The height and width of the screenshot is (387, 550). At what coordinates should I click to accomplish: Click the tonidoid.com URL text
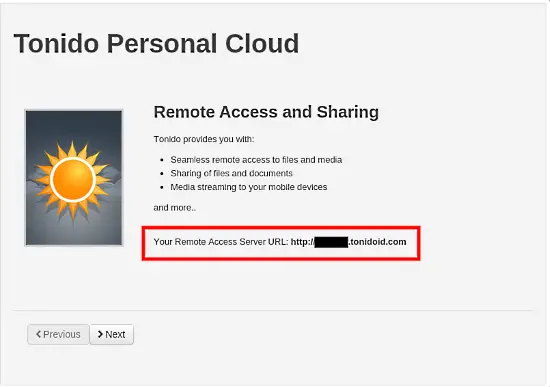pos(377,242)
